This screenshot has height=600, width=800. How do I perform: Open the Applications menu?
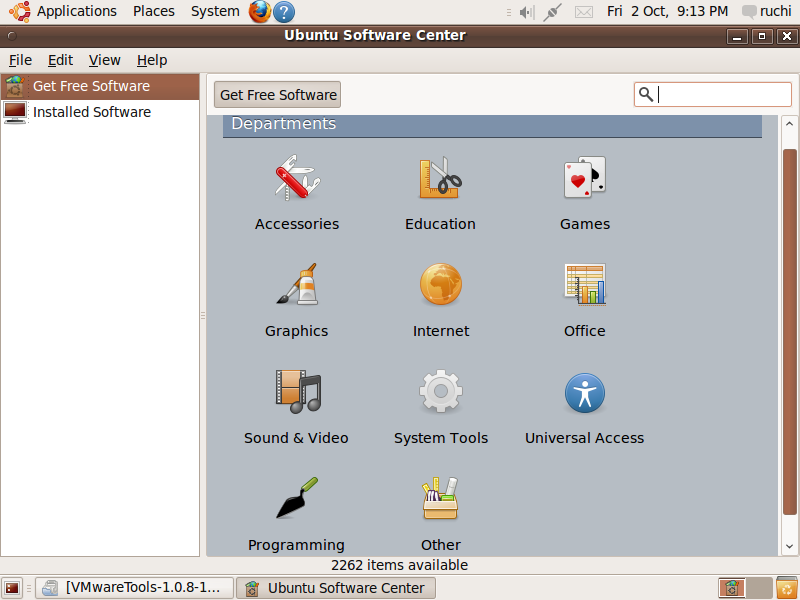coord(77,11)
